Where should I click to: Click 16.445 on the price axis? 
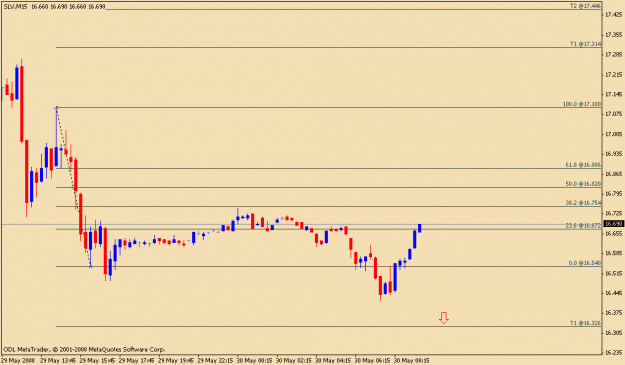[614, 293]
